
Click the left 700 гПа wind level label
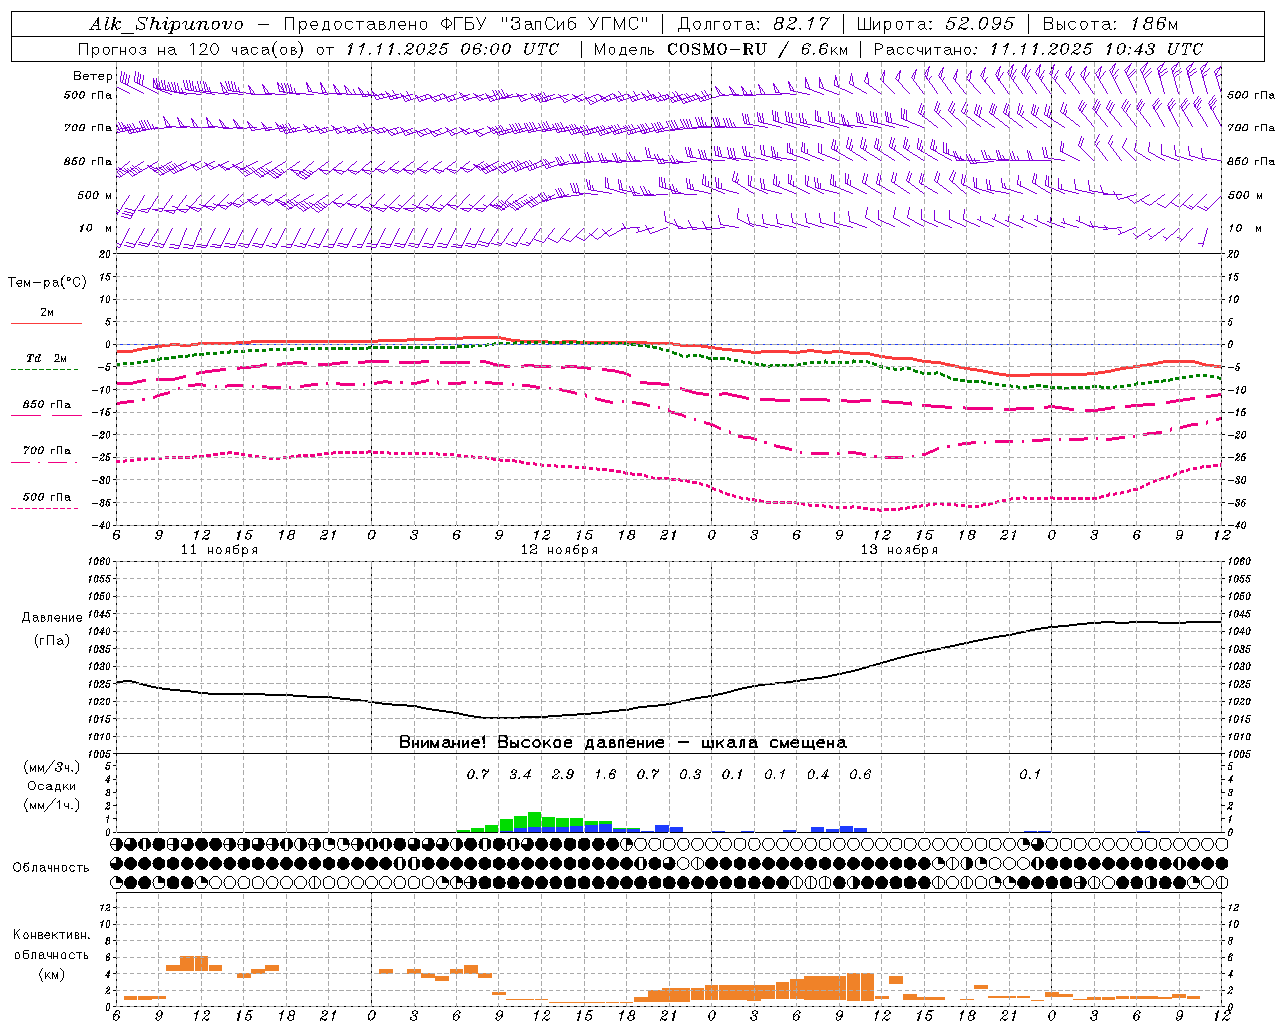tap(88, 128)
